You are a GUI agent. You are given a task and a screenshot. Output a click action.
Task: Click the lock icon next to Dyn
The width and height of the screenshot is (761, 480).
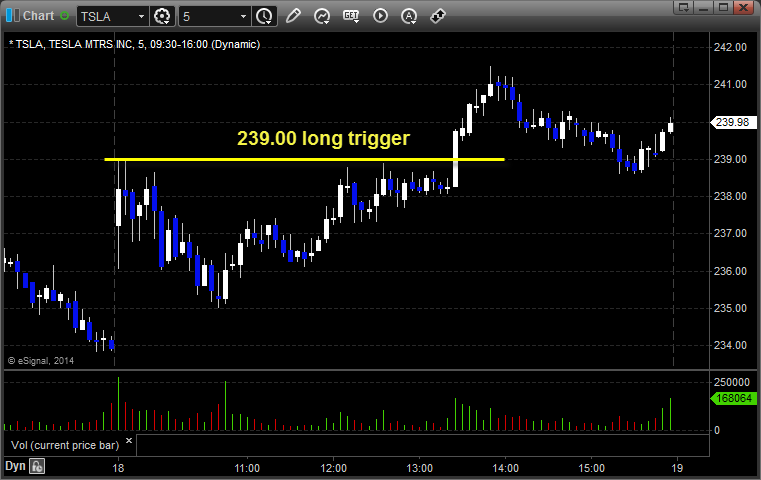click(37, 466)
